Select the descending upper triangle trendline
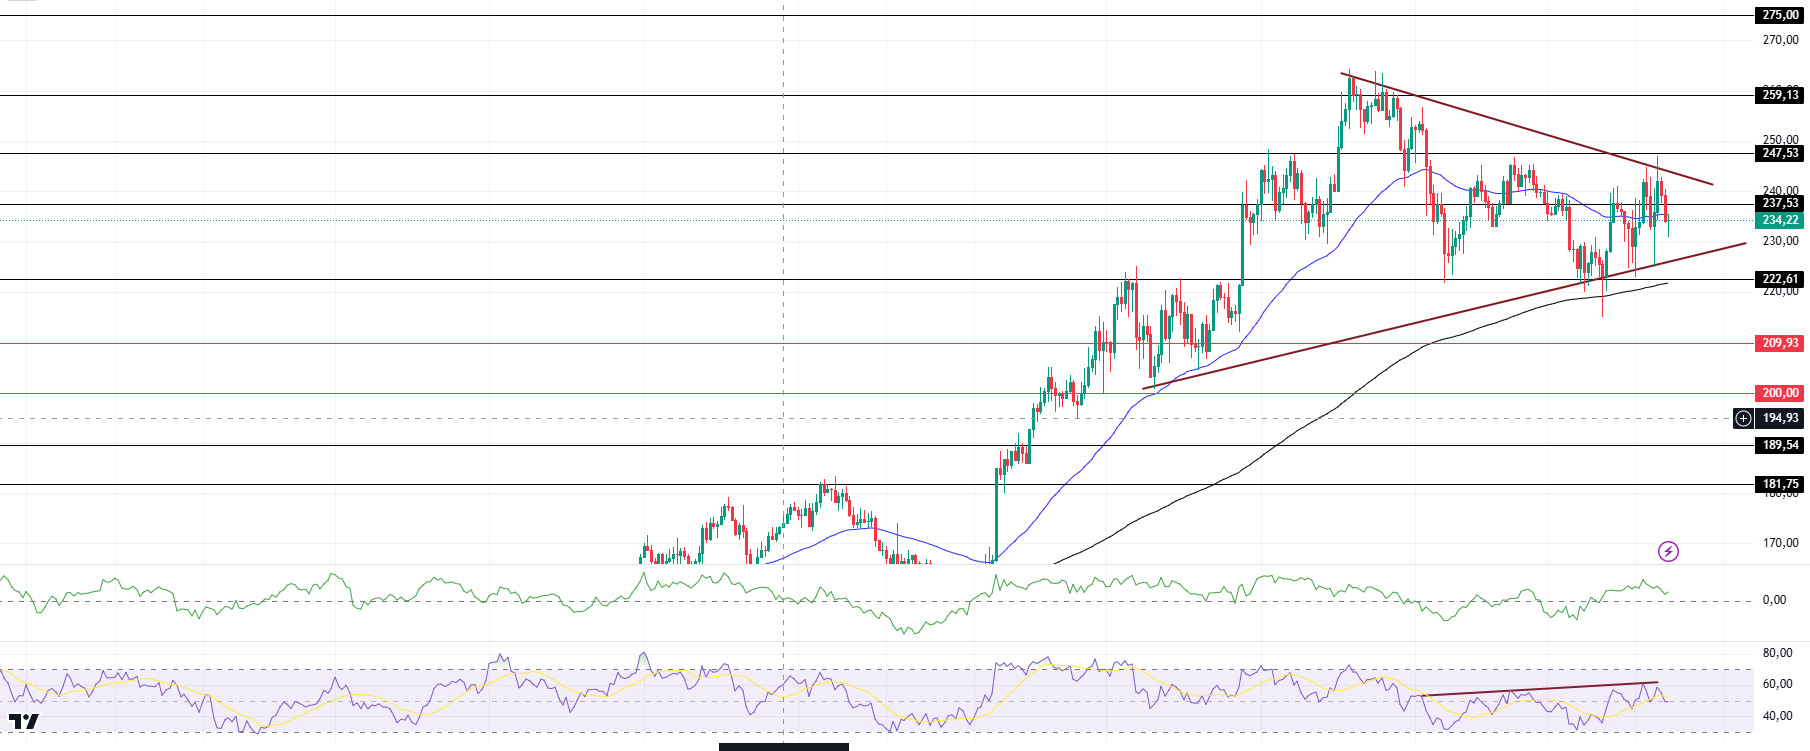Screen dimensions: 1810x751 (x=1527, y=128)
